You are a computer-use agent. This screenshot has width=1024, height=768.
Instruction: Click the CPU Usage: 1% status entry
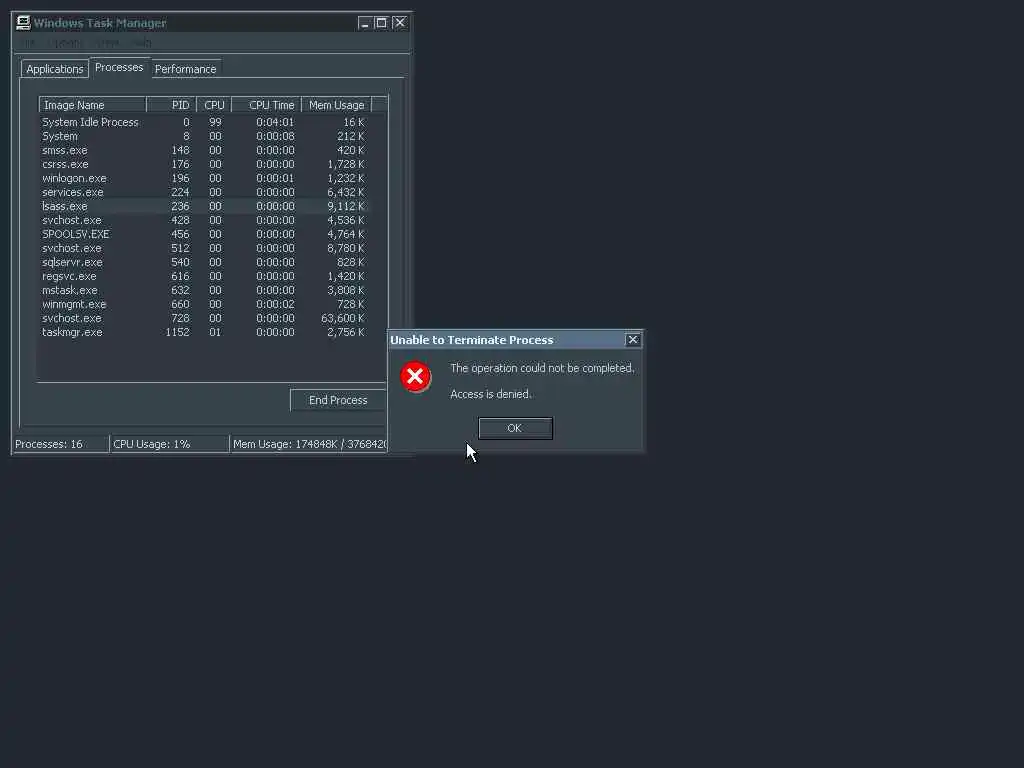(169, 444)
